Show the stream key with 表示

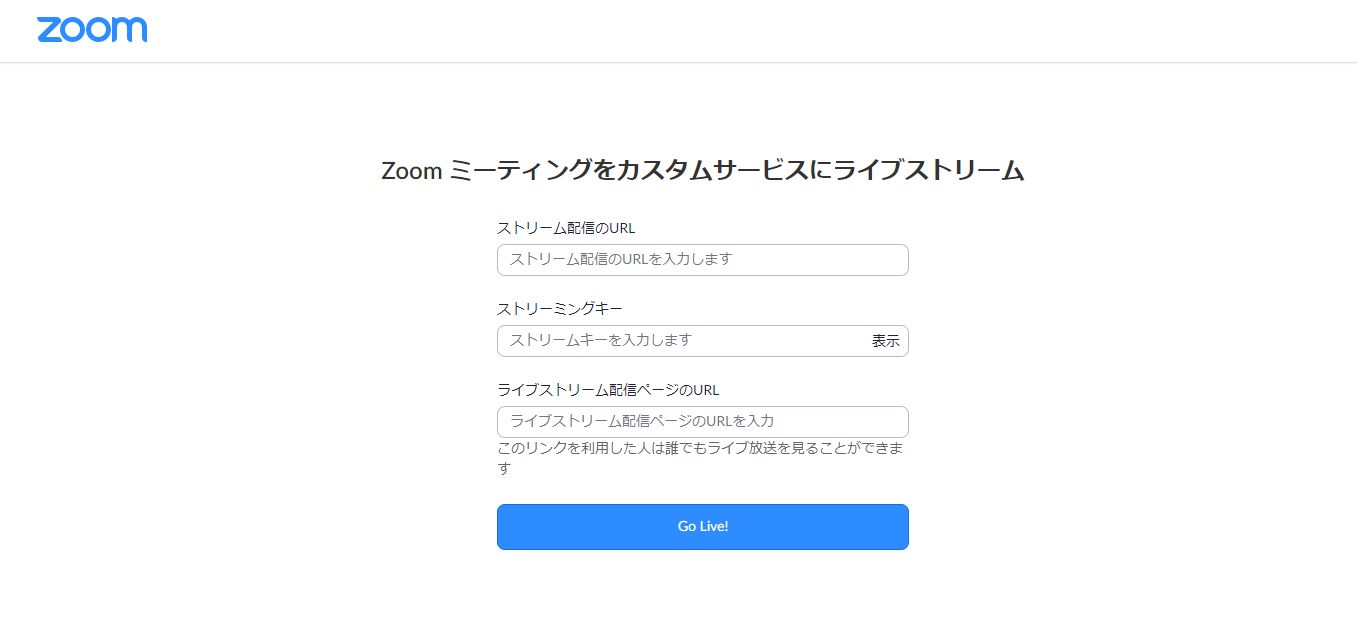click(x=885, y=341)
